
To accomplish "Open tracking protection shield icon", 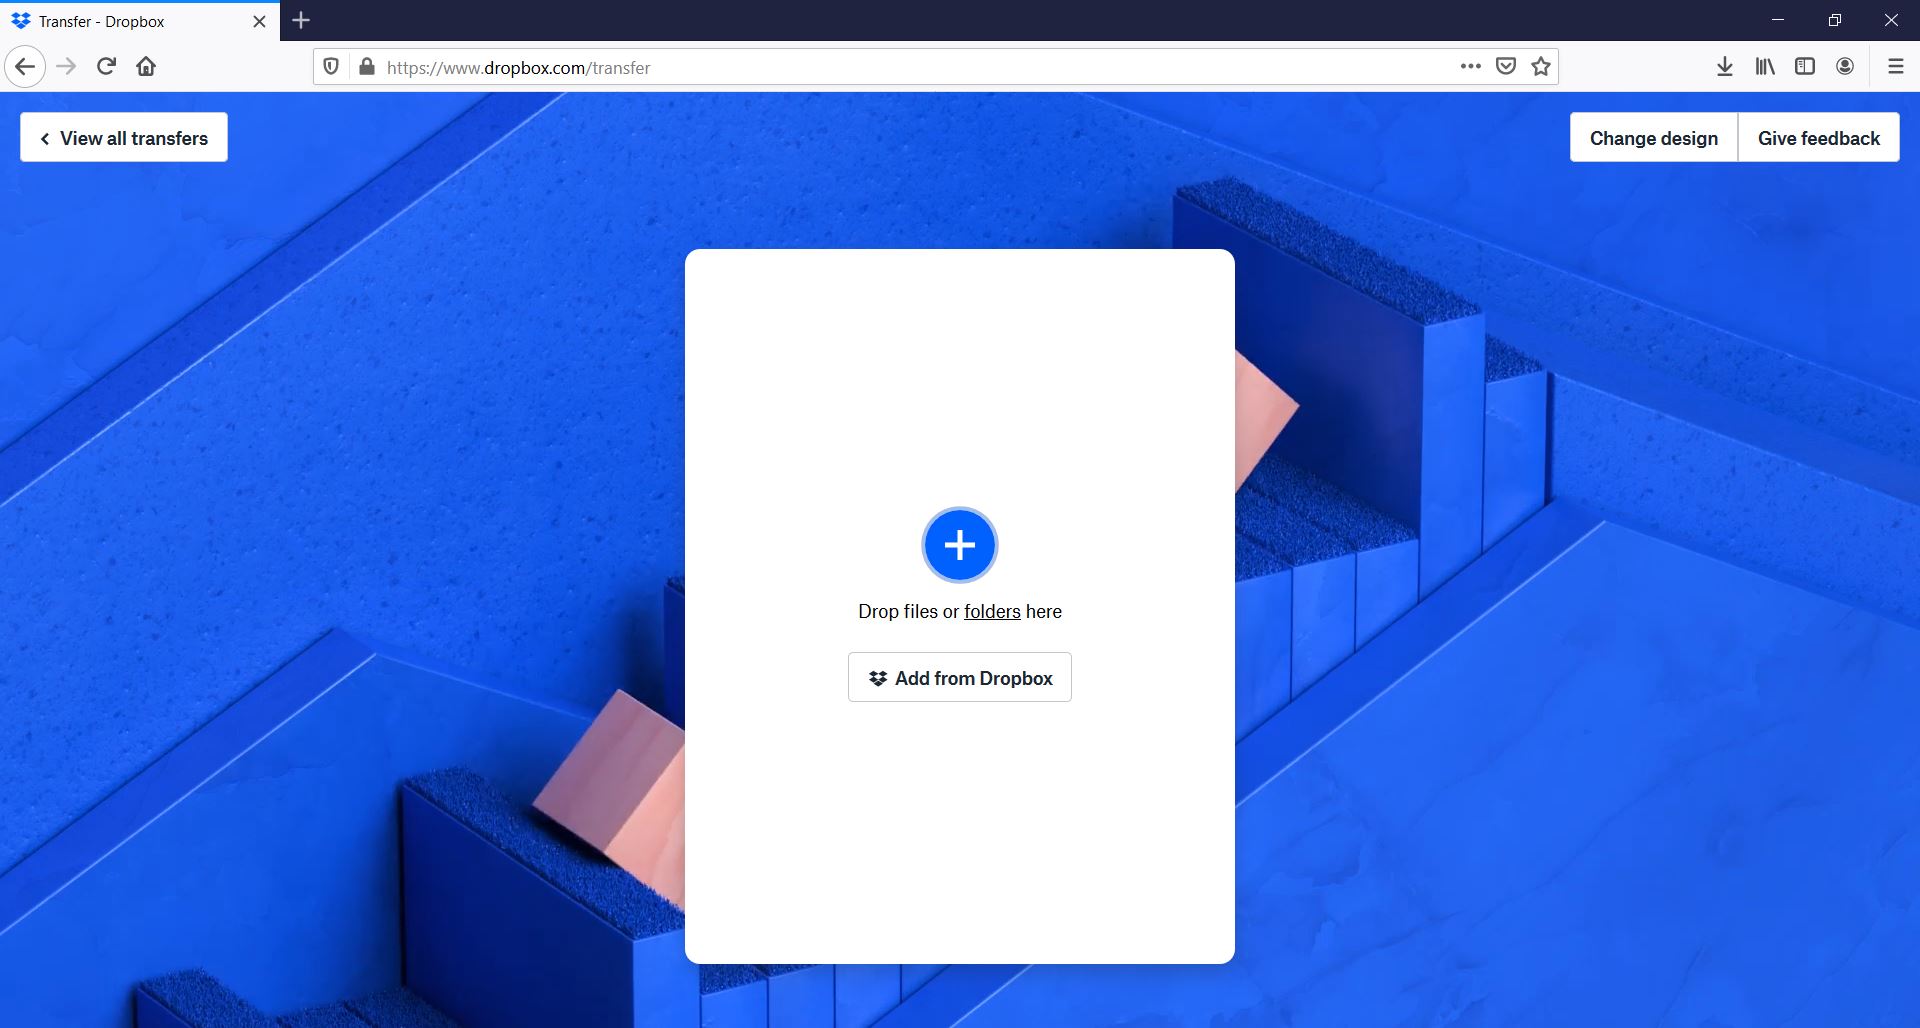I will tap(331, 67).
